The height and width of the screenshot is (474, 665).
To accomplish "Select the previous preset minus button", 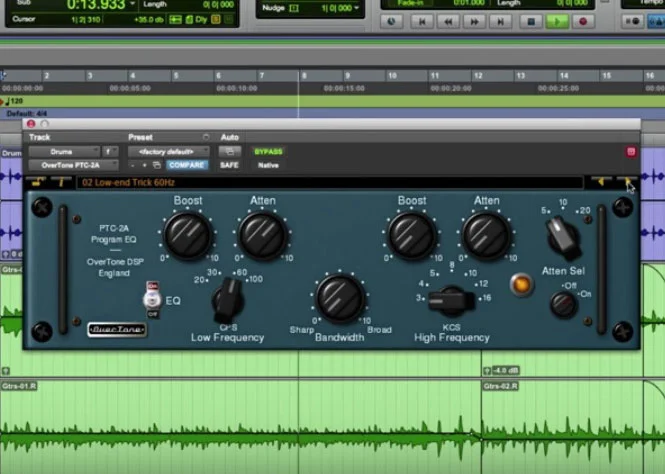I will pos(133,165).
